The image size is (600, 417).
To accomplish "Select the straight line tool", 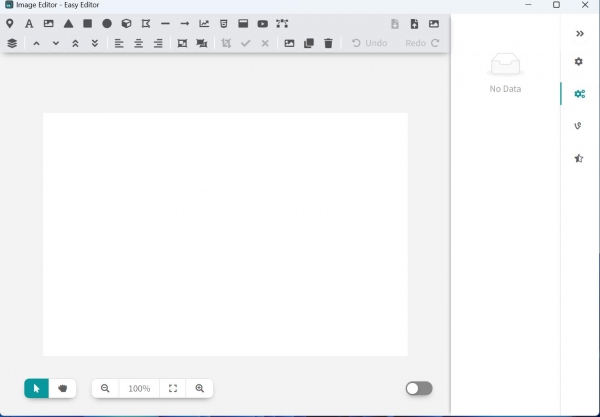I will [x=165, y=24].
